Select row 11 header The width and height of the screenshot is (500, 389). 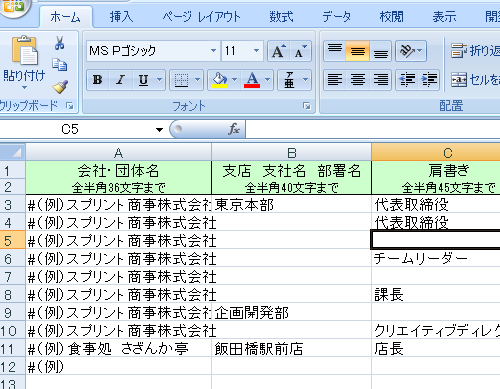(13, 349)
